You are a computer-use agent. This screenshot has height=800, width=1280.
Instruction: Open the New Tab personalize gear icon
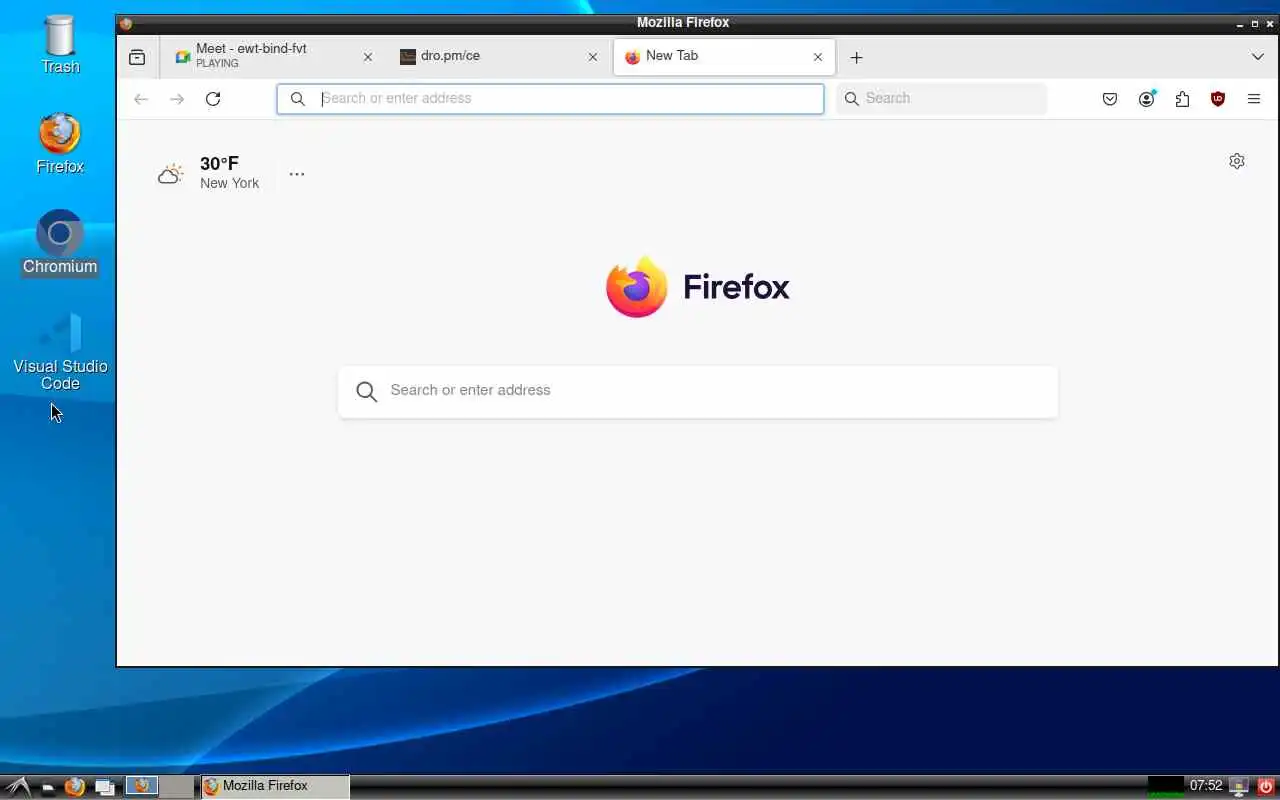pyautogui.click(x=1237, y=161)
